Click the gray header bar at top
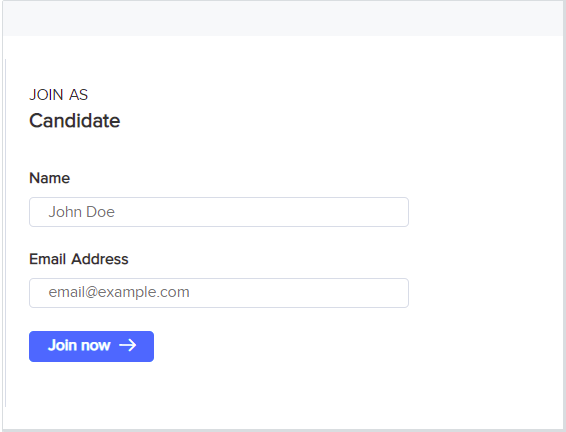The height and width of the screenshot is (432, 566). click(283, 18)
